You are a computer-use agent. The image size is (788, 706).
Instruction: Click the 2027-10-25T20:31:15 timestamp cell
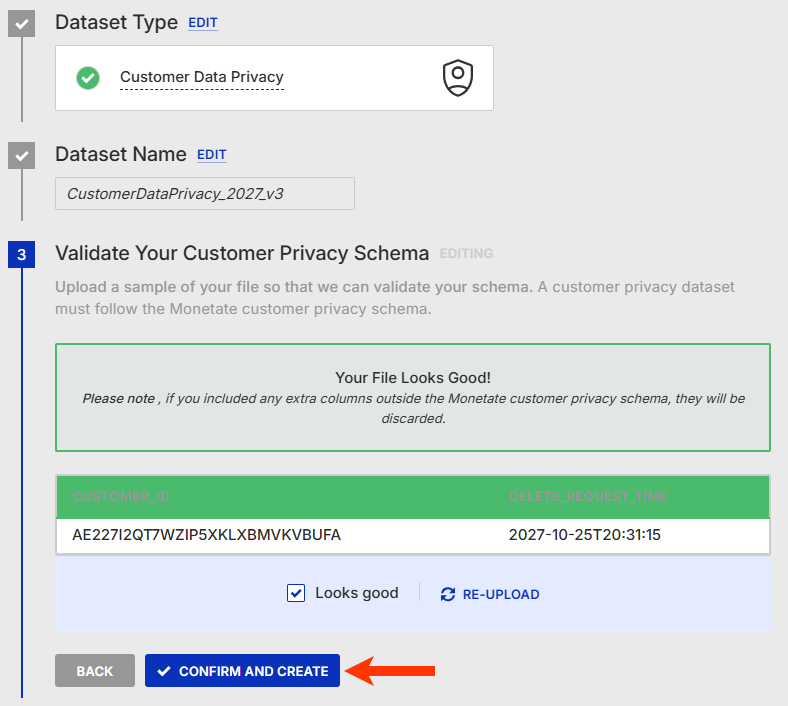[585, 535]
